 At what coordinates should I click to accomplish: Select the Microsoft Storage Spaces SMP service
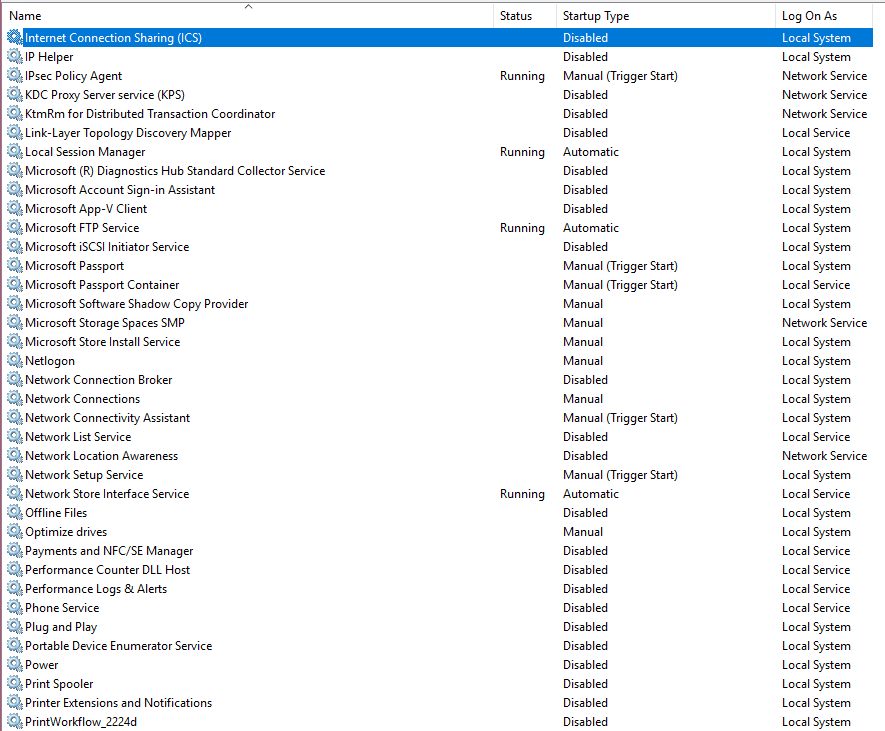pyautogui.click(x=105, y=323)
